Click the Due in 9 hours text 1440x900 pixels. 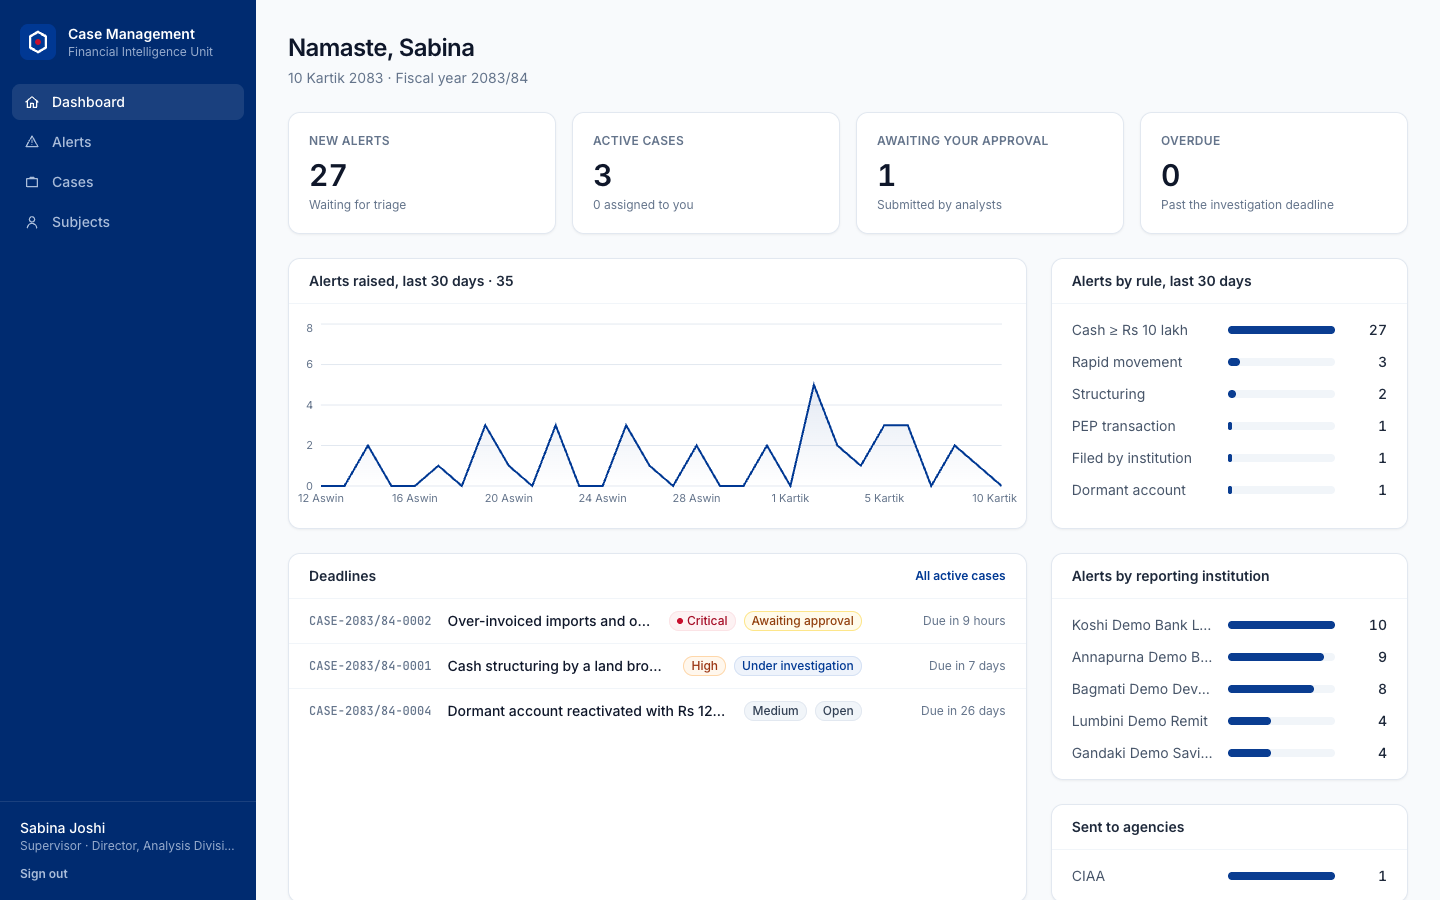(x=964, y=621)
